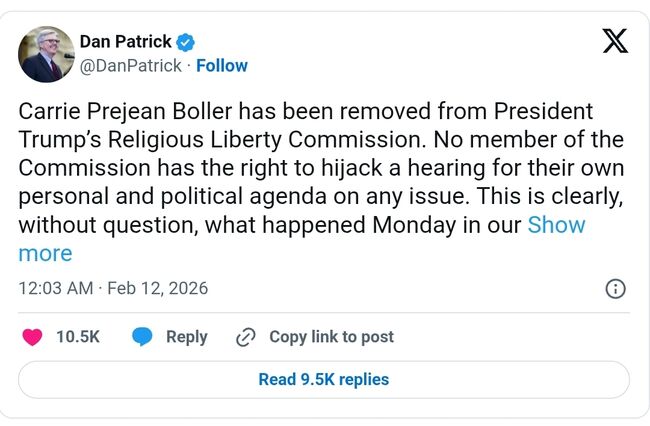This screenshot has width=650, height=426.
Task: Open Read 9.5K replies
Action: point(324,380)
